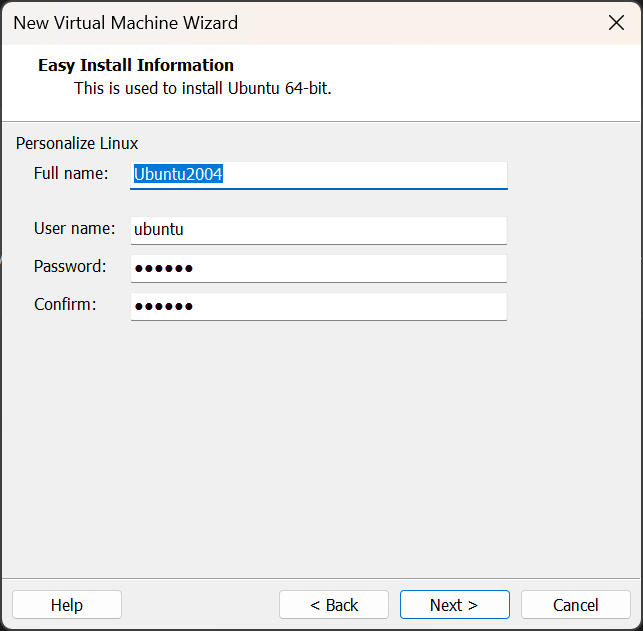Open Help for this wizard
The height and width of the screenshot is (631, 643).
[x=67, y=605]
